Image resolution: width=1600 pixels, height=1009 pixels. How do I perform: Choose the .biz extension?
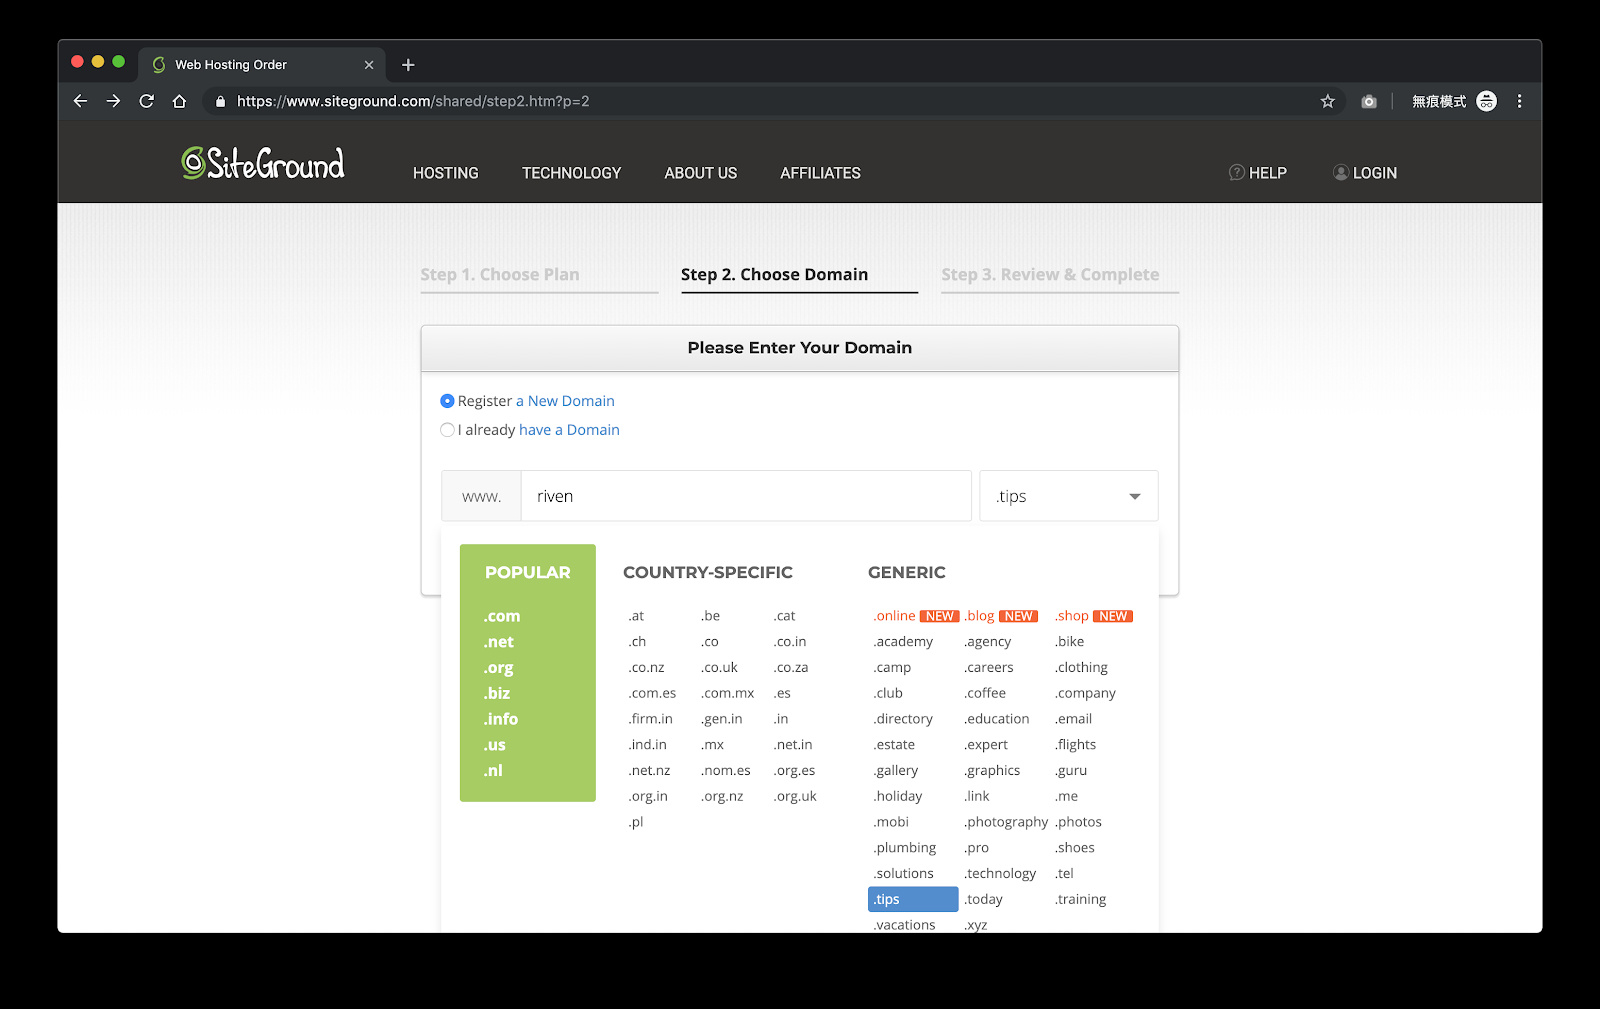coord(496,693)
